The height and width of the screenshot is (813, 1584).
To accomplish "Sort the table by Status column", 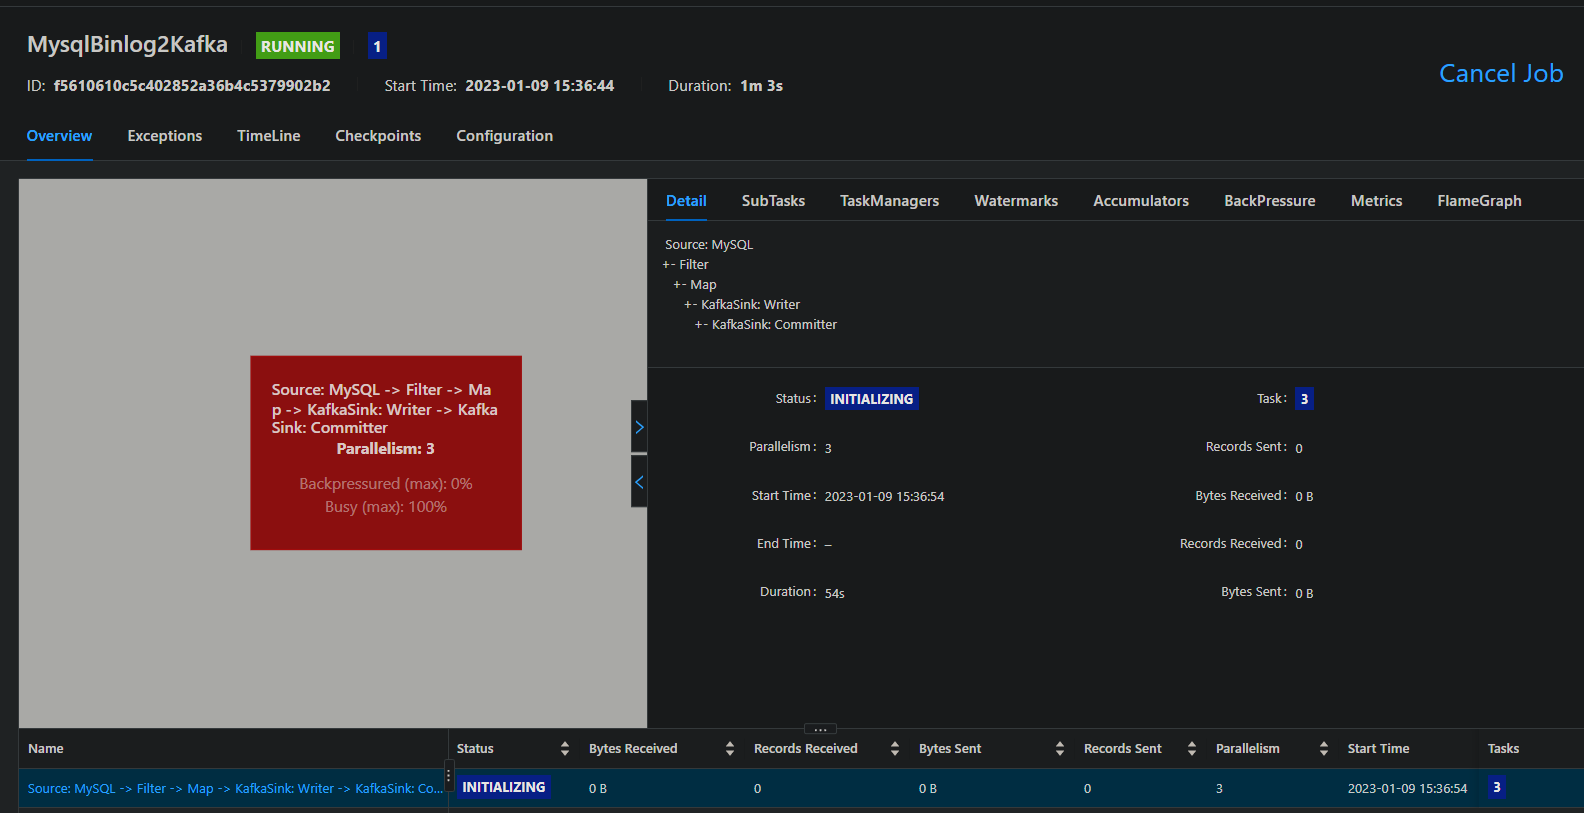I will (565, 749).
